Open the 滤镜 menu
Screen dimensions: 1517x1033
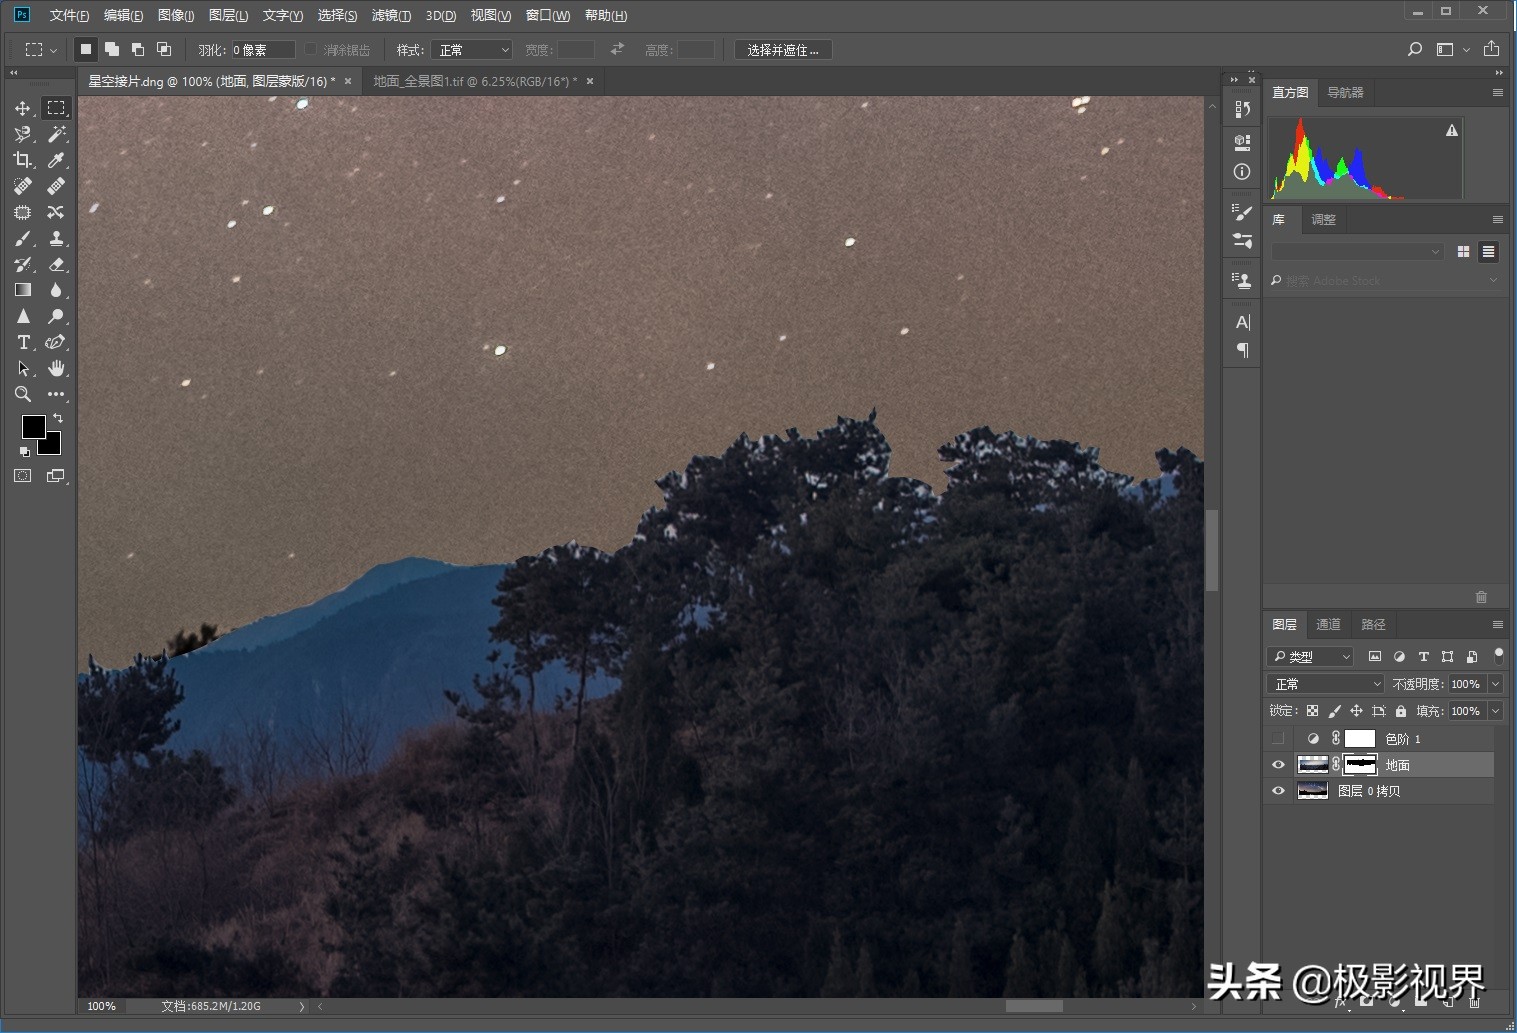[x=390, y=16]
